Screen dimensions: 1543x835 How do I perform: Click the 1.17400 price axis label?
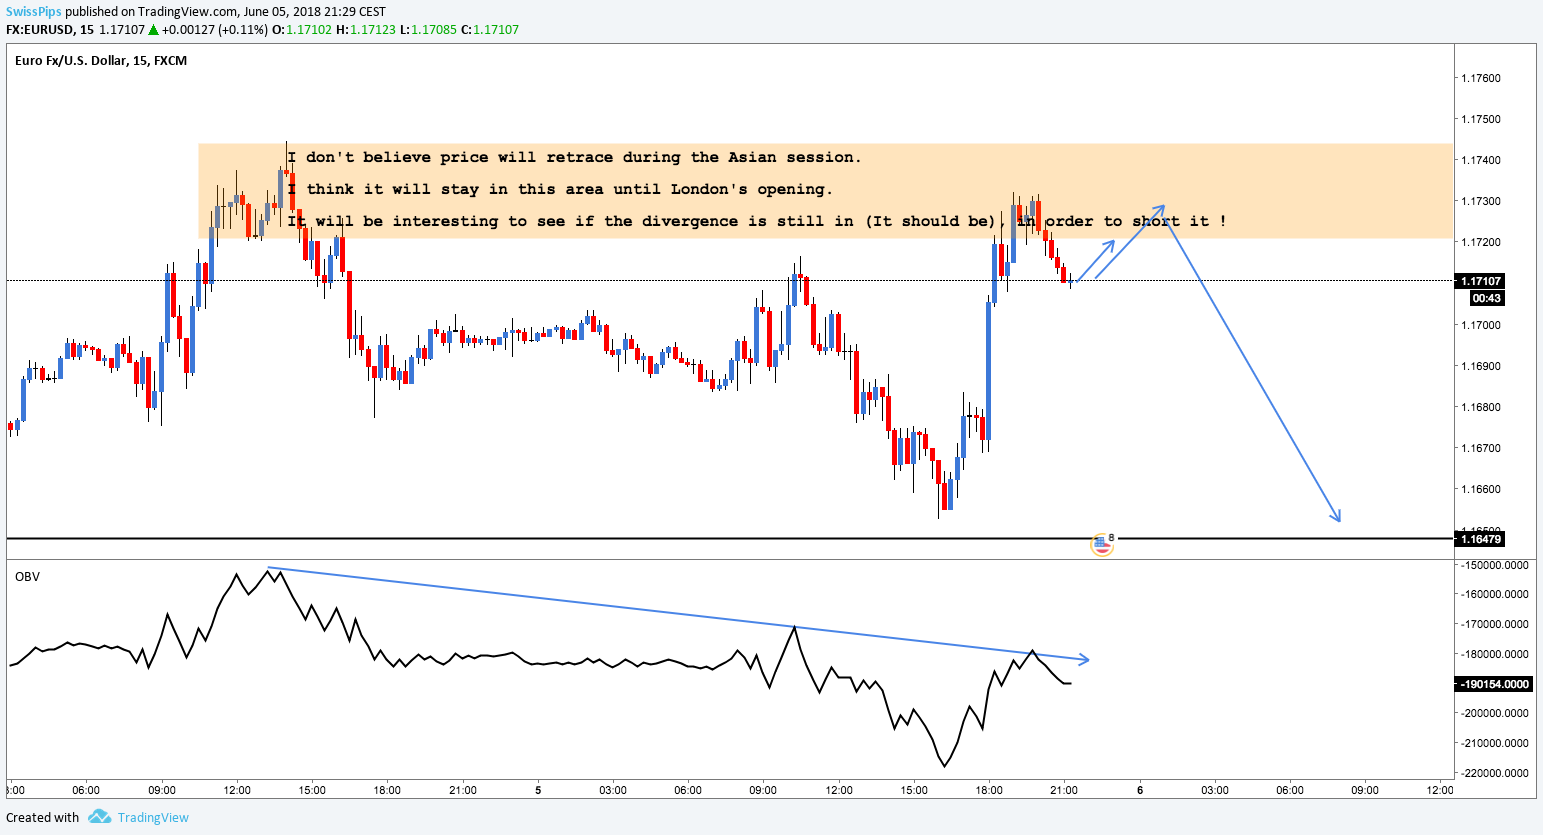[x=1481, y=160]
